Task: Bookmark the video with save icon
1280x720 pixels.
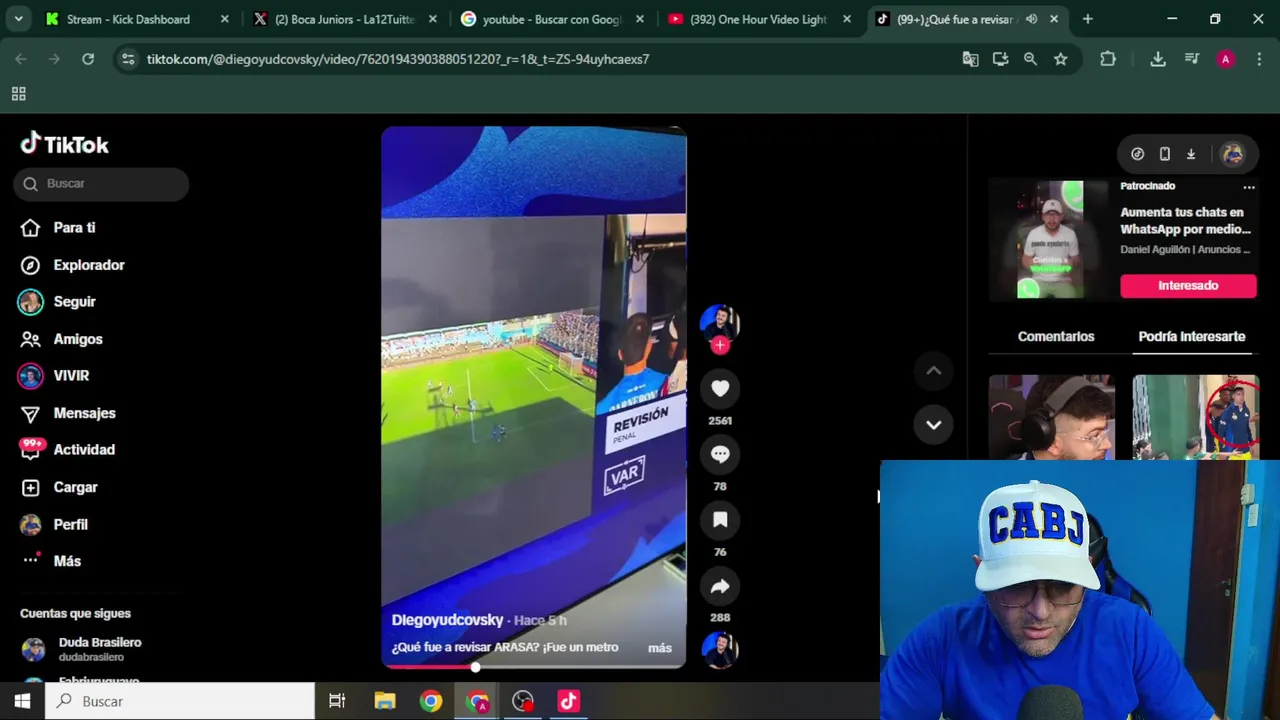Action: 720,520
